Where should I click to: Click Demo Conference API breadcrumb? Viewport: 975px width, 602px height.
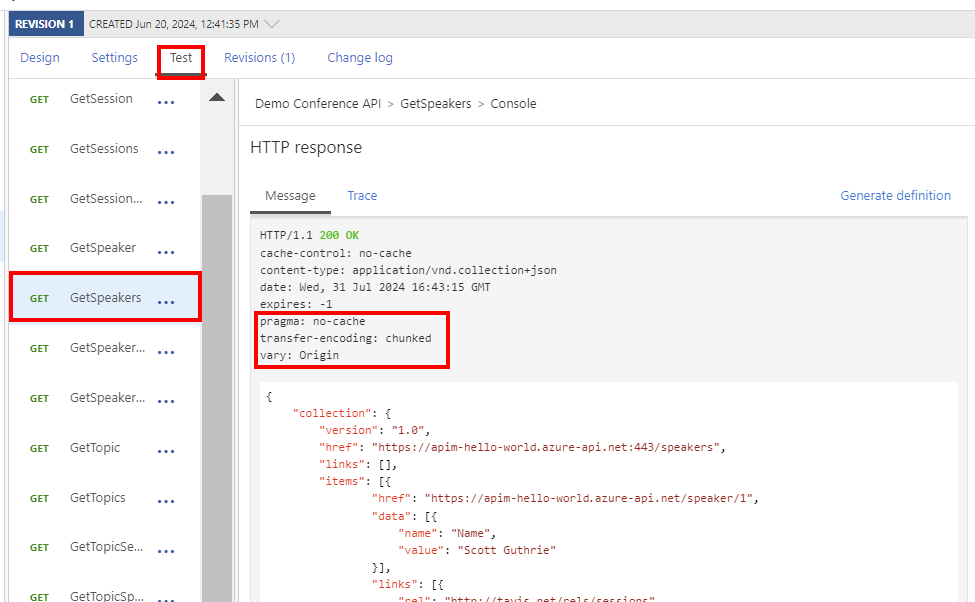tap(318, 104)
